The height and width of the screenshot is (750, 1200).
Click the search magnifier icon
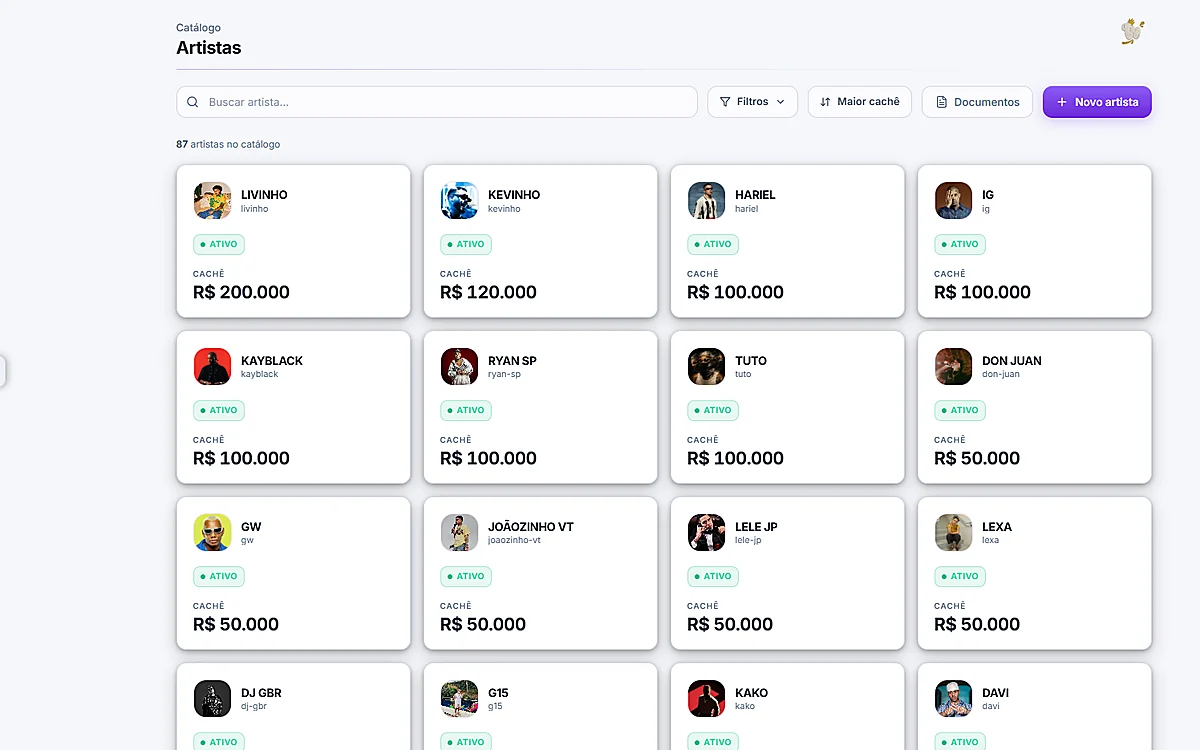193,102
